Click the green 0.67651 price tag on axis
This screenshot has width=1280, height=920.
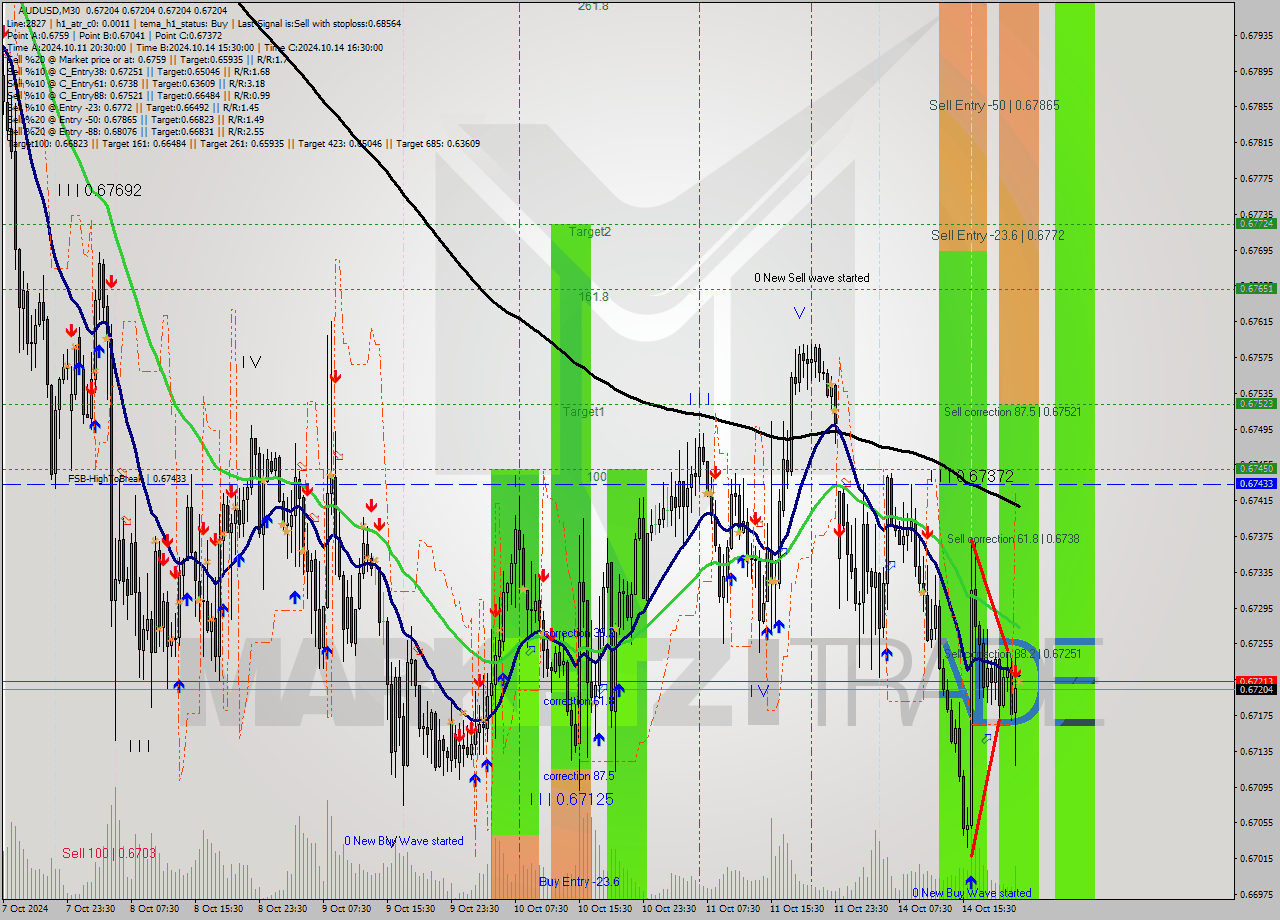pyautogui.click(x=1255, y=288)
